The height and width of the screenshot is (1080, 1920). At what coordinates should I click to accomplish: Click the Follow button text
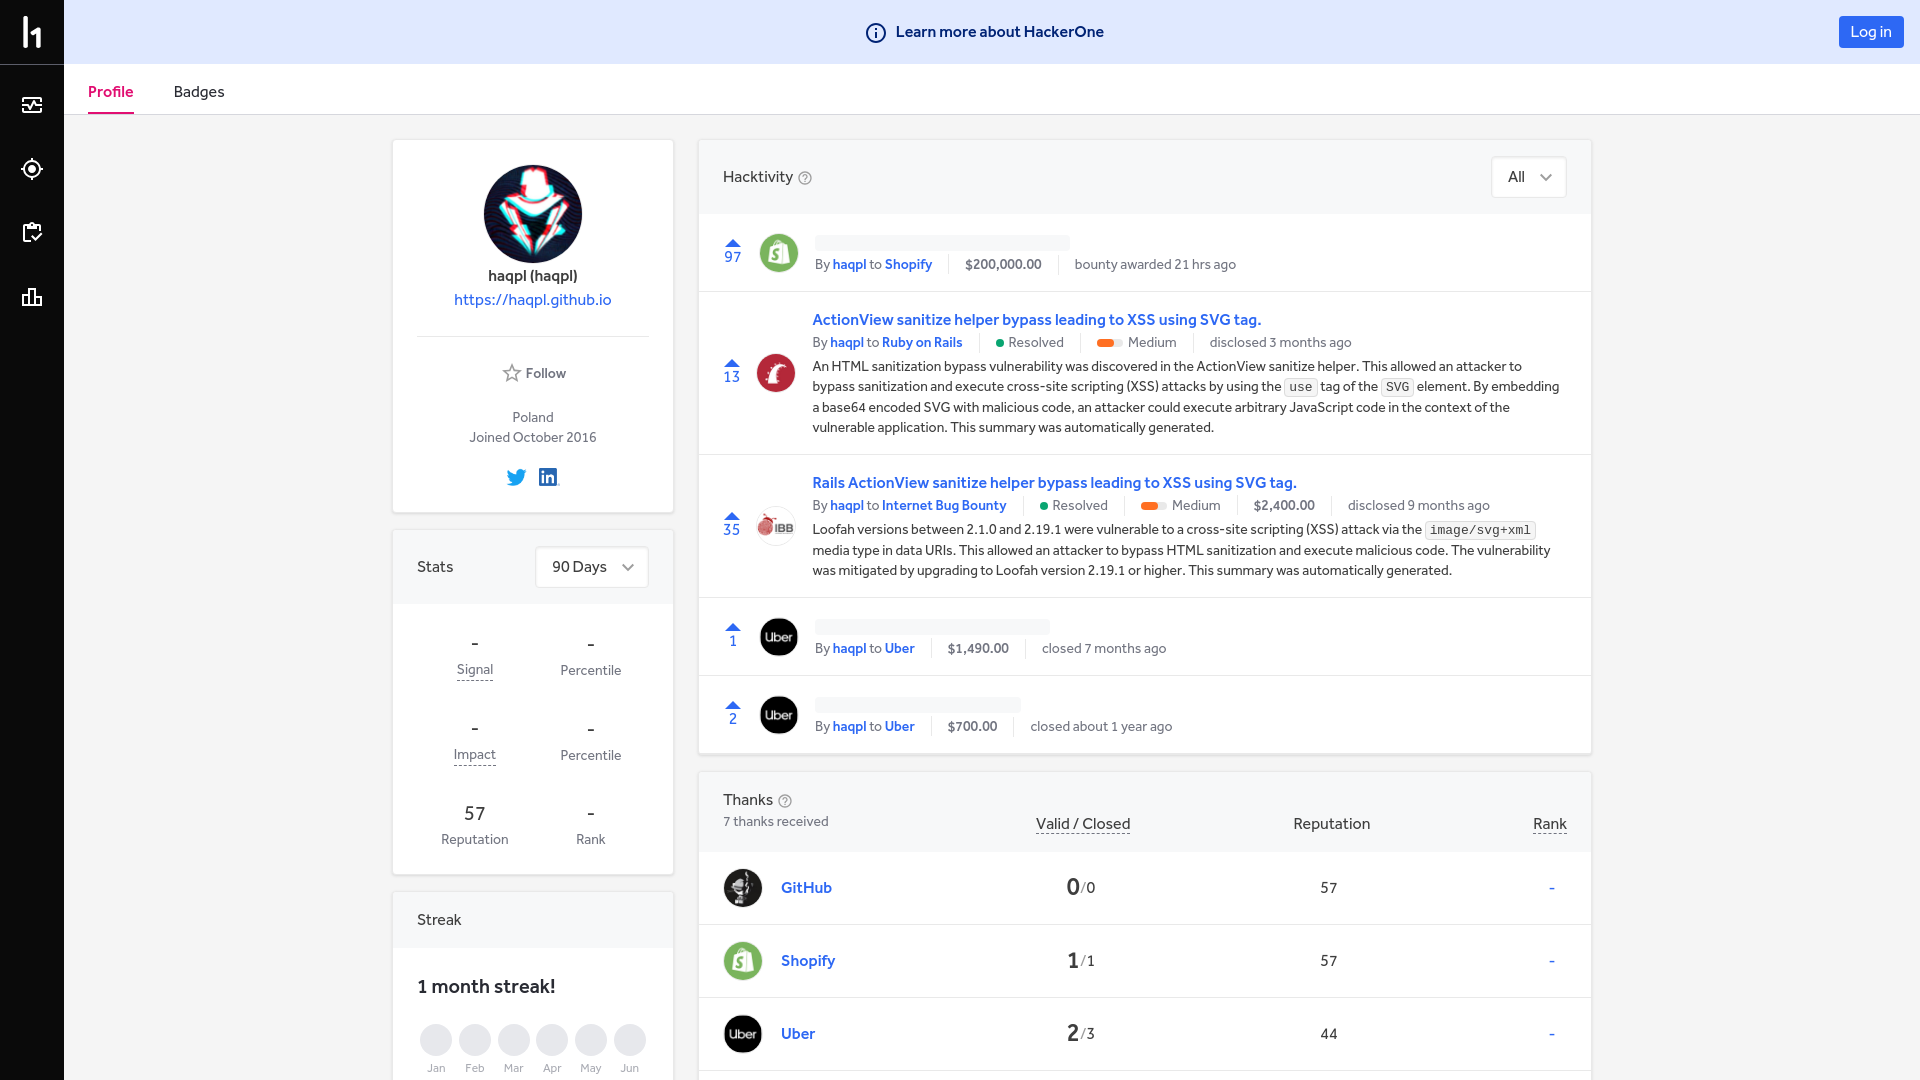tap(546, 373)
